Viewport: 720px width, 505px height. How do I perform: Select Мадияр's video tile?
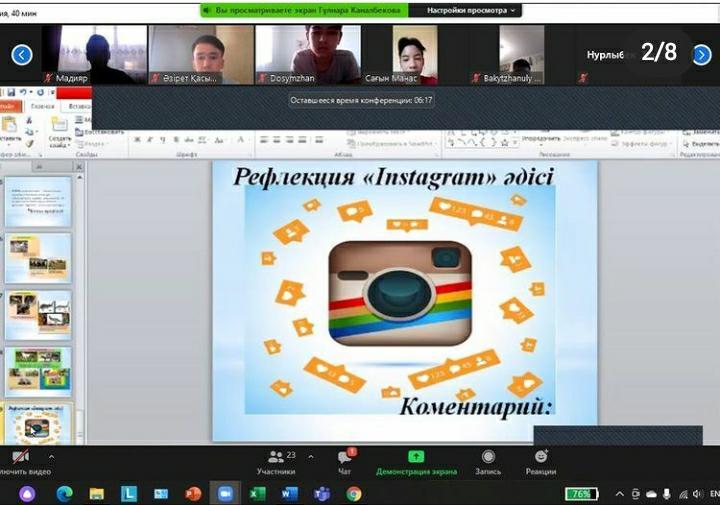coord(94,54)
